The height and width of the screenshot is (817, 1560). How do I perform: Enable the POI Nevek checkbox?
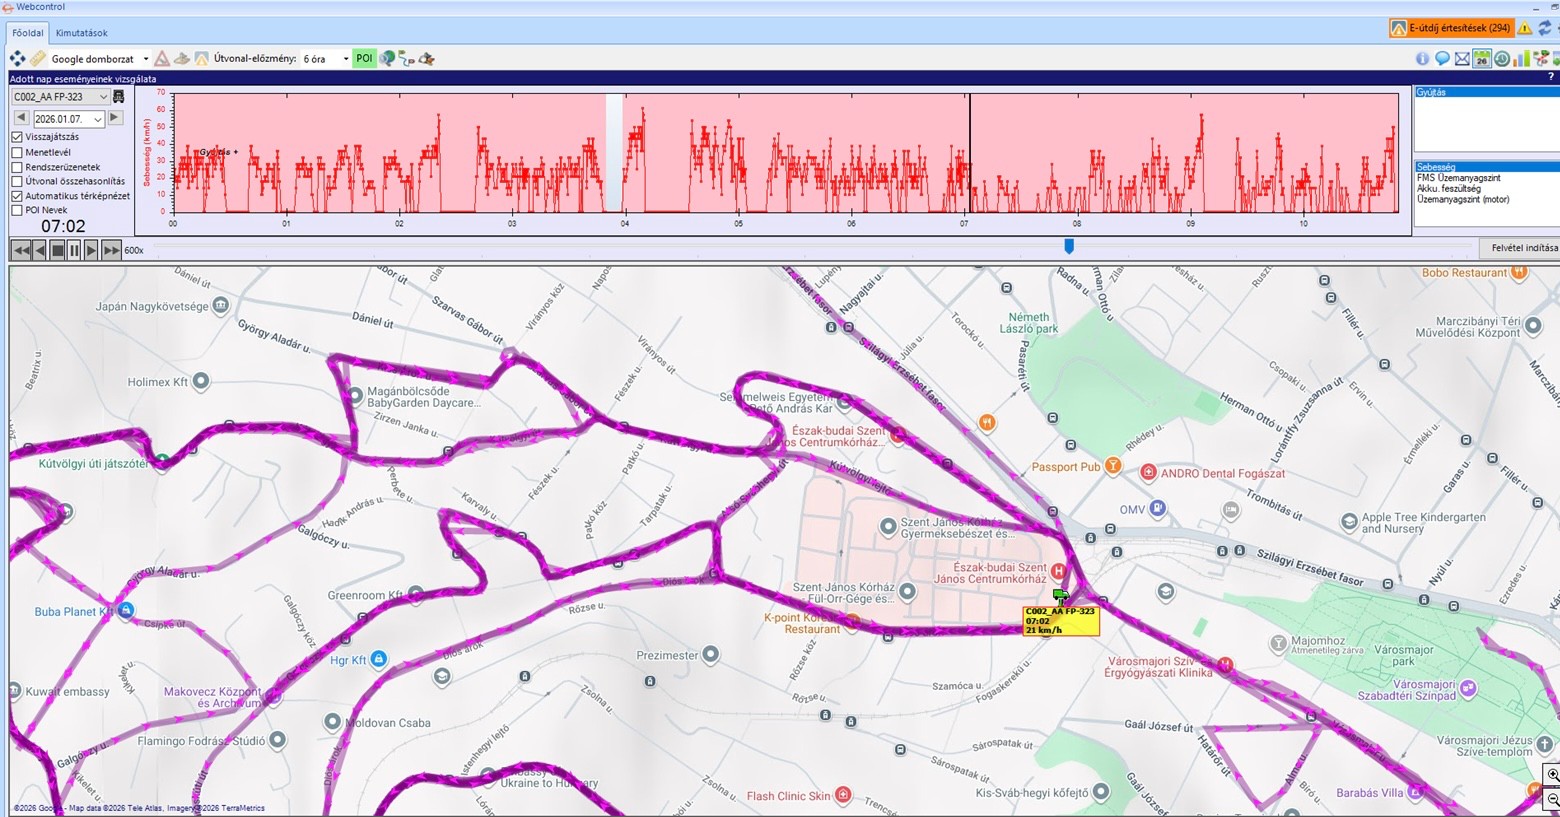point(17,211)
